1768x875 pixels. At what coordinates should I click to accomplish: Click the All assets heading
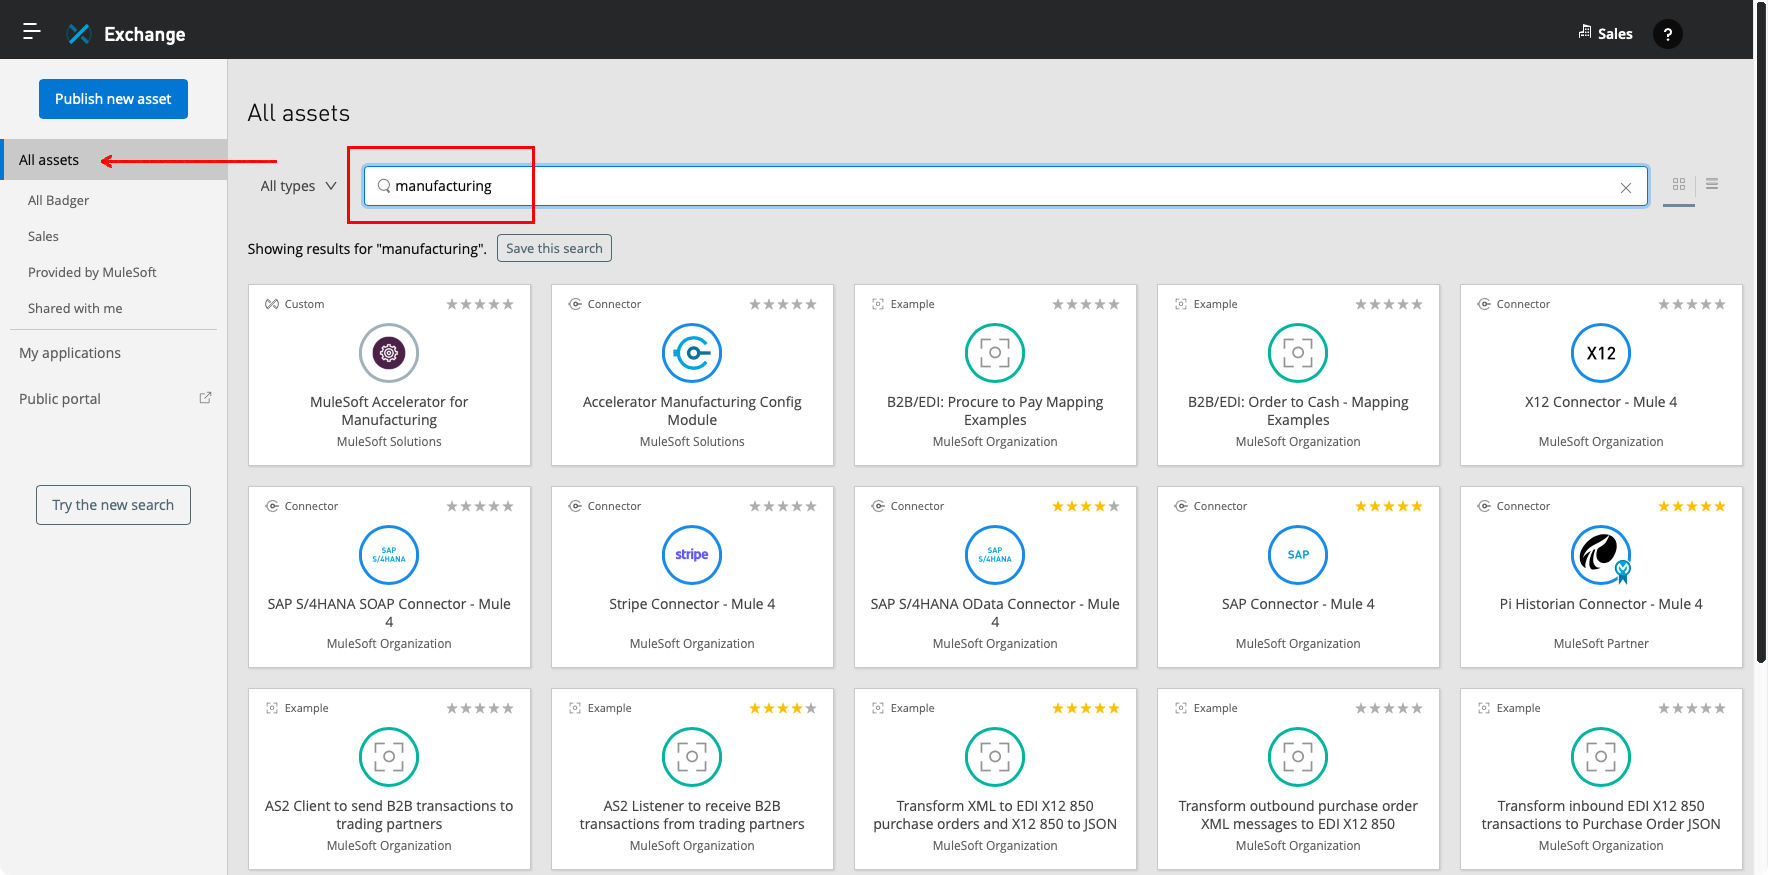299,113
